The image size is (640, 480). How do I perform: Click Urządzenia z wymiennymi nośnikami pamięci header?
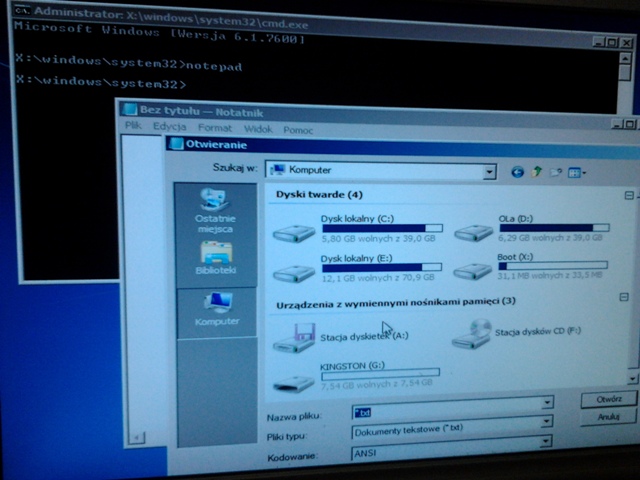tap(396, 303)
